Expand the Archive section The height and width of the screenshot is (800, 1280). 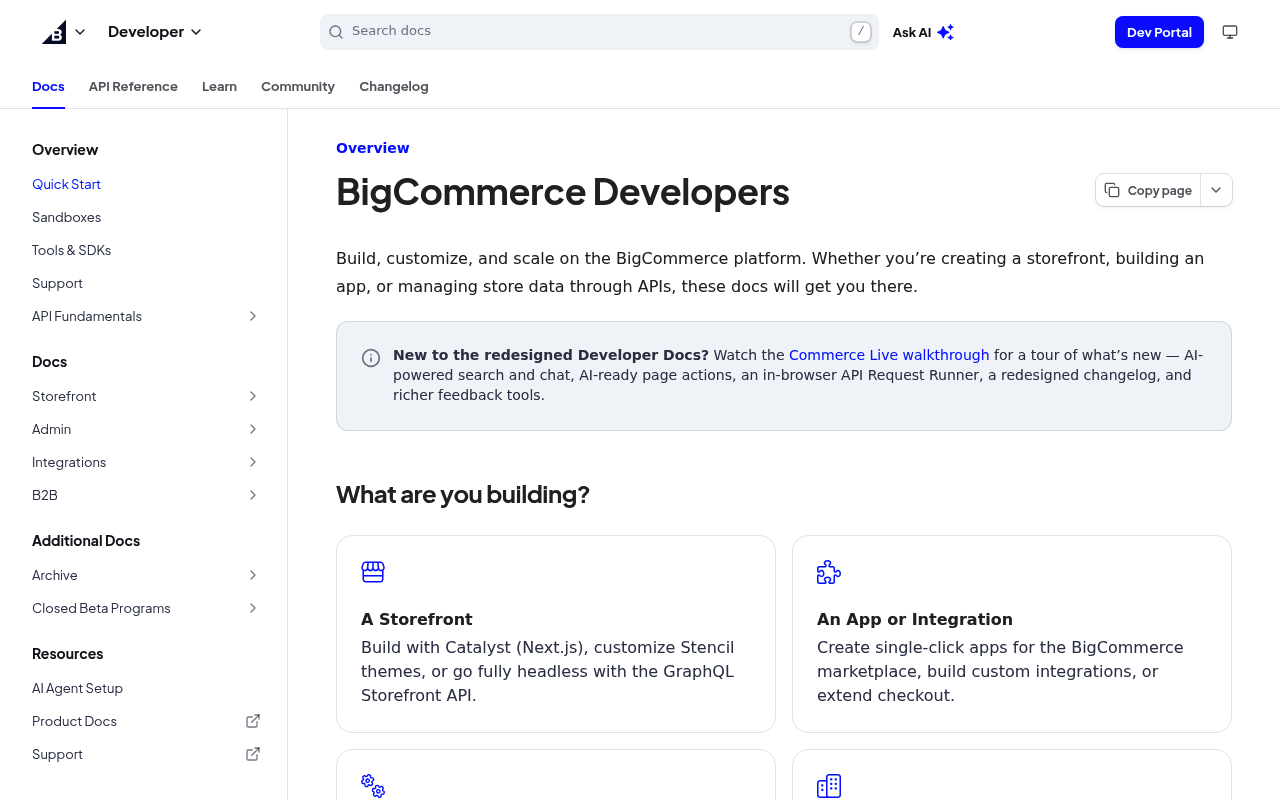253,575
